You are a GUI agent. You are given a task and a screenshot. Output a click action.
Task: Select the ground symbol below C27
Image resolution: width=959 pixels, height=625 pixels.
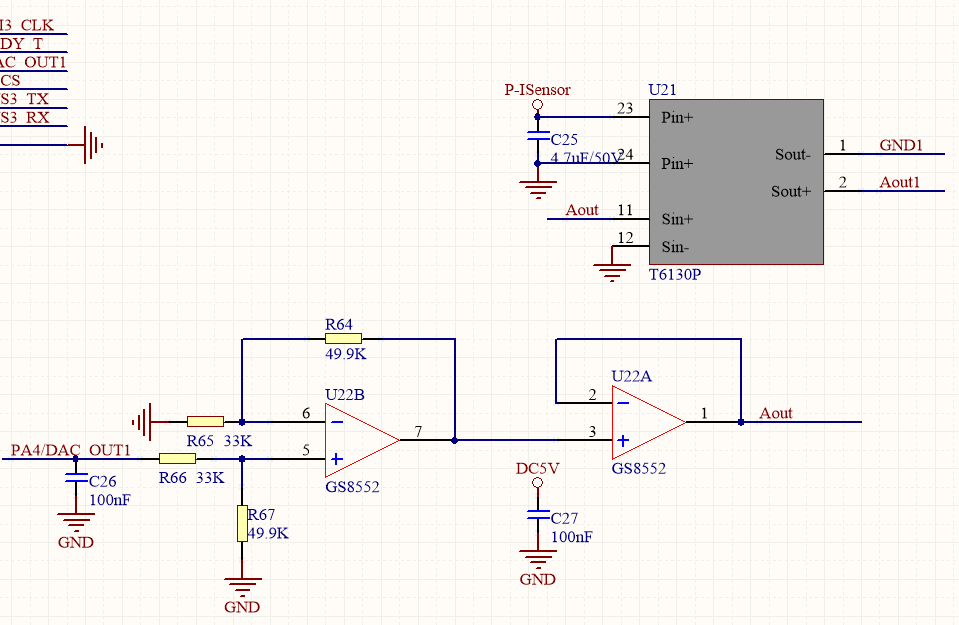click(538, 560)
